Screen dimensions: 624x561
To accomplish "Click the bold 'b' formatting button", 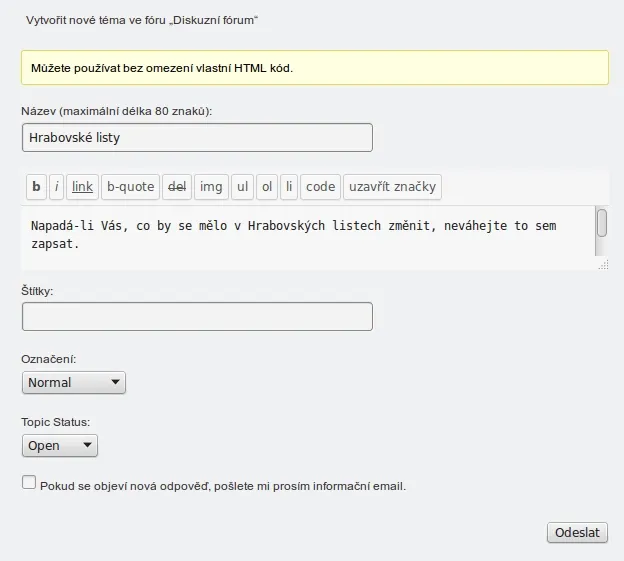I will [x=36, y=187].
